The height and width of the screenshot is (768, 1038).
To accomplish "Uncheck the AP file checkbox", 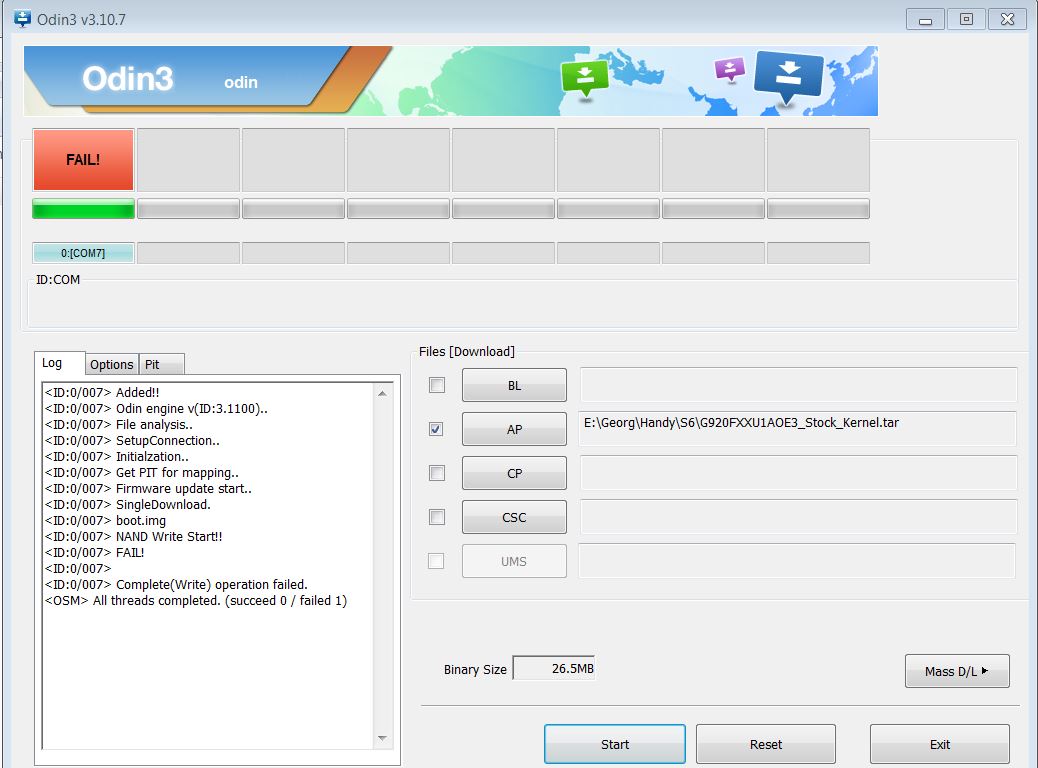I will pyautogui.click(x=436, y=429).
